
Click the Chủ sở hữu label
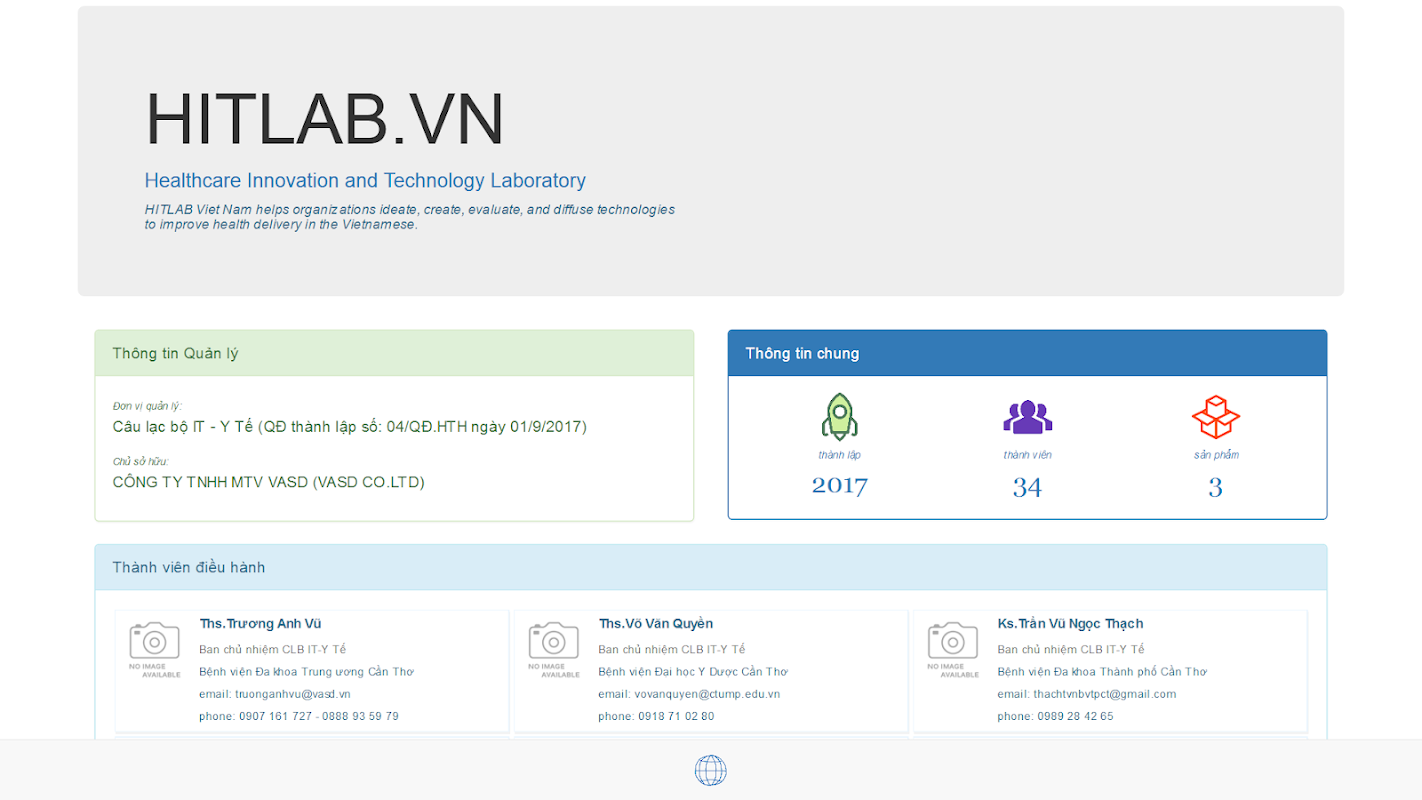(x=140, y=461)
